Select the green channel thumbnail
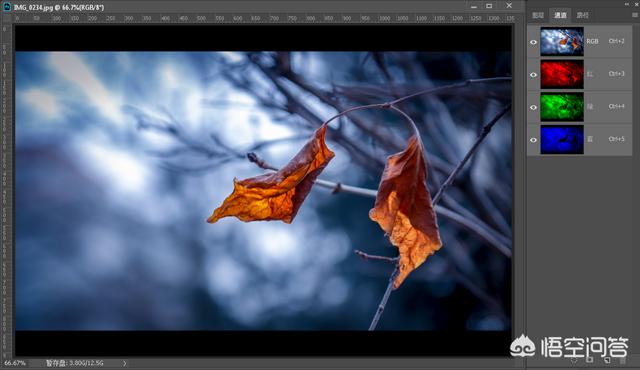 point(562,107)
